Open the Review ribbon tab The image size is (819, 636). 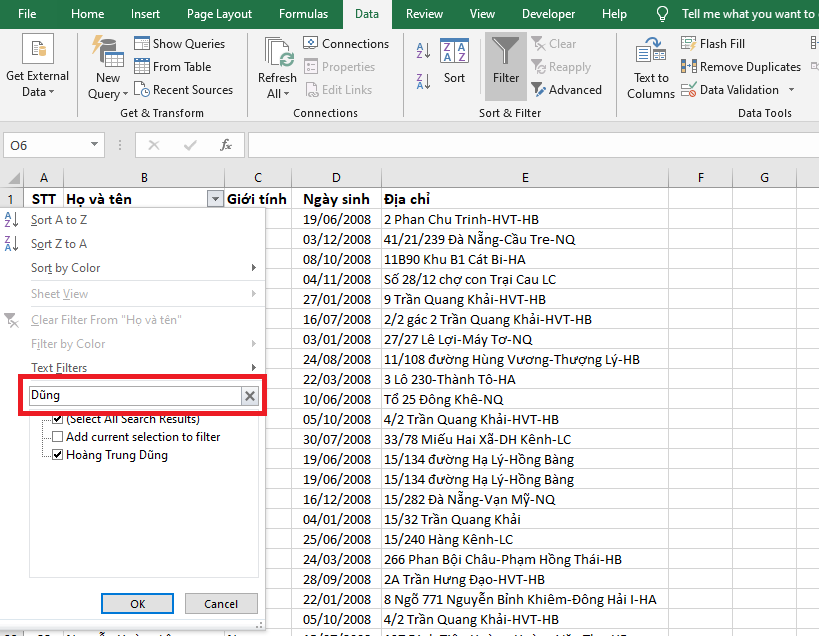[x=424, y=14]
